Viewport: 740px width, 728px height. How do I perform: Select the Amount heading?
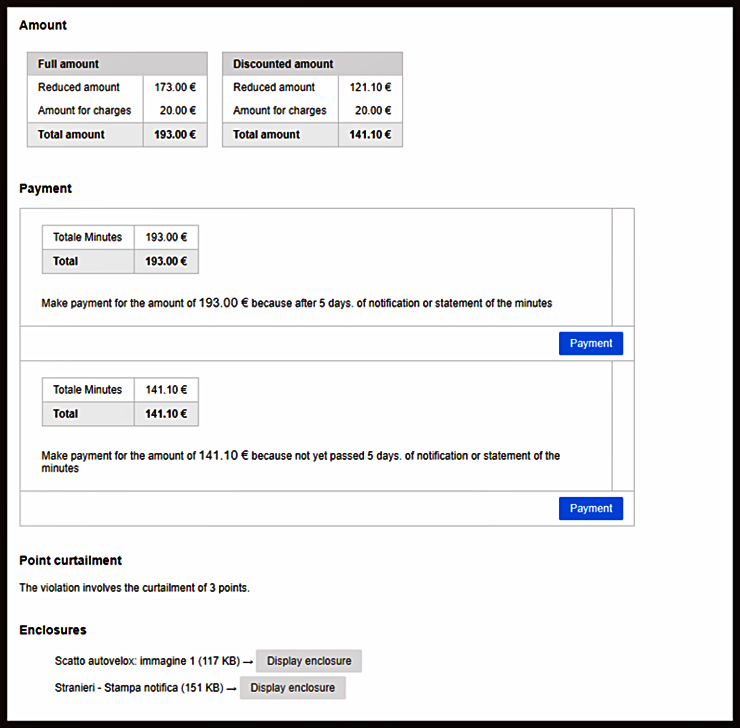(43, 25)
